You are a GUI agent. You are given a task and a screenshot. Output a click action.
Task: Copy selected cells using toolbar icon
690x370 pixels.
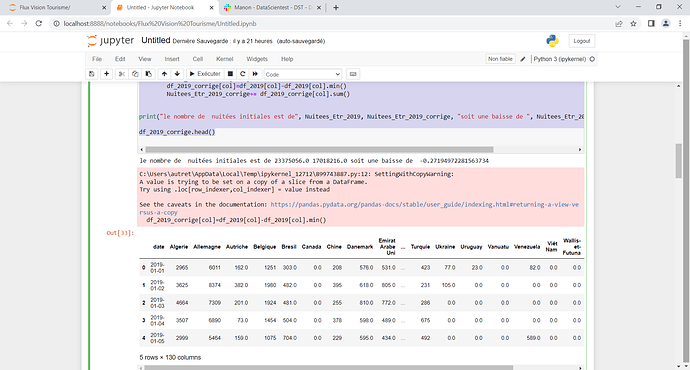click(135, 74)
